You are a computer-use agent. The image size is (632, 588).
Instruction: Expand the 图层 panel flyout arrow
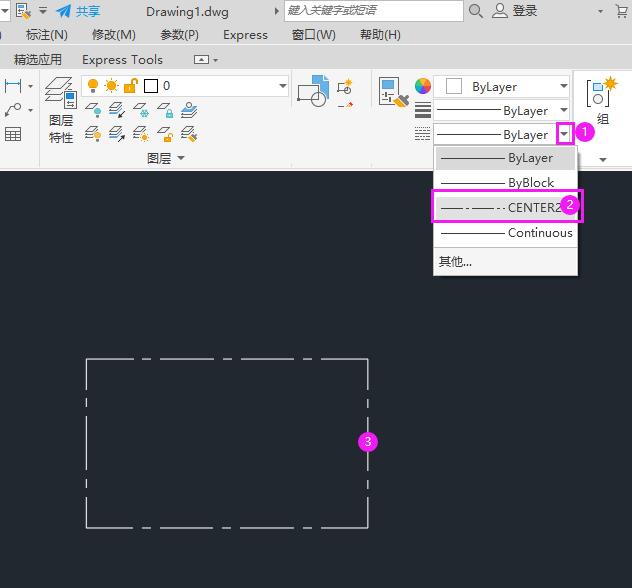coord(181,158)
